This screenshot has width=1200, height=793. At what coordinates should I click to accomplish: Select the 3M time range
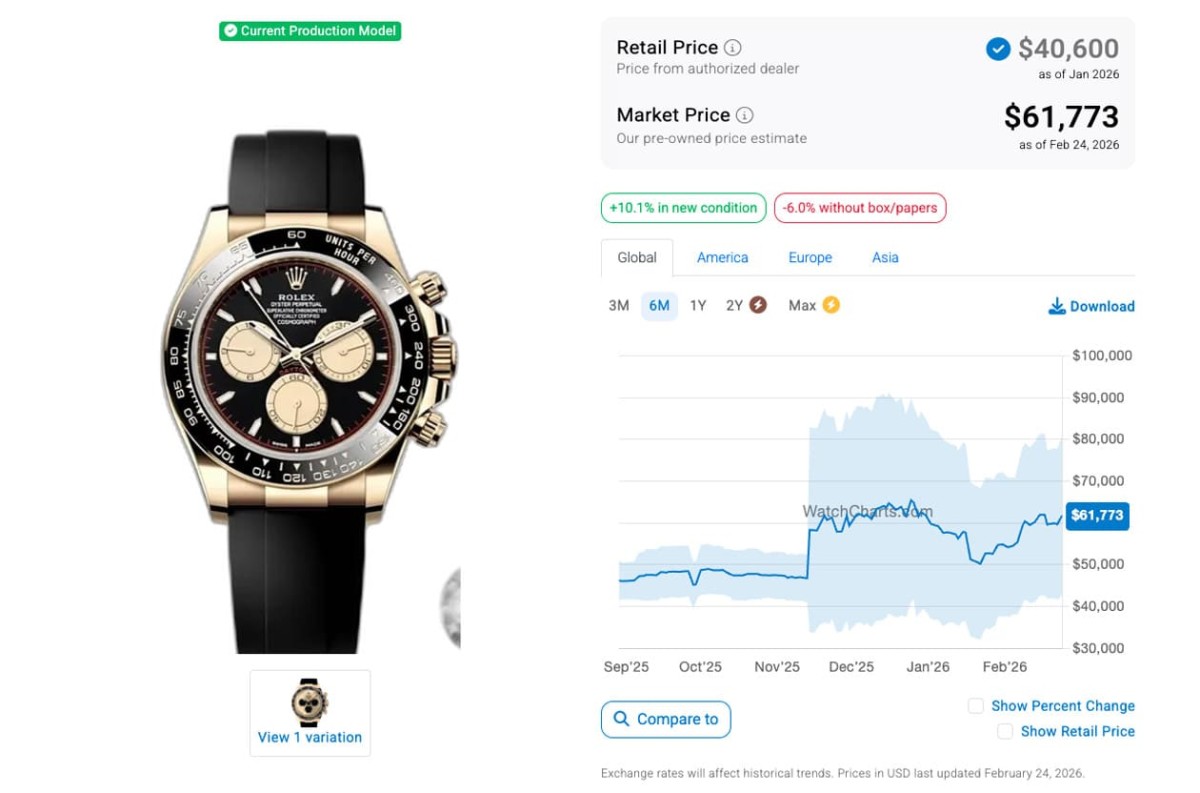coord(619,306)
